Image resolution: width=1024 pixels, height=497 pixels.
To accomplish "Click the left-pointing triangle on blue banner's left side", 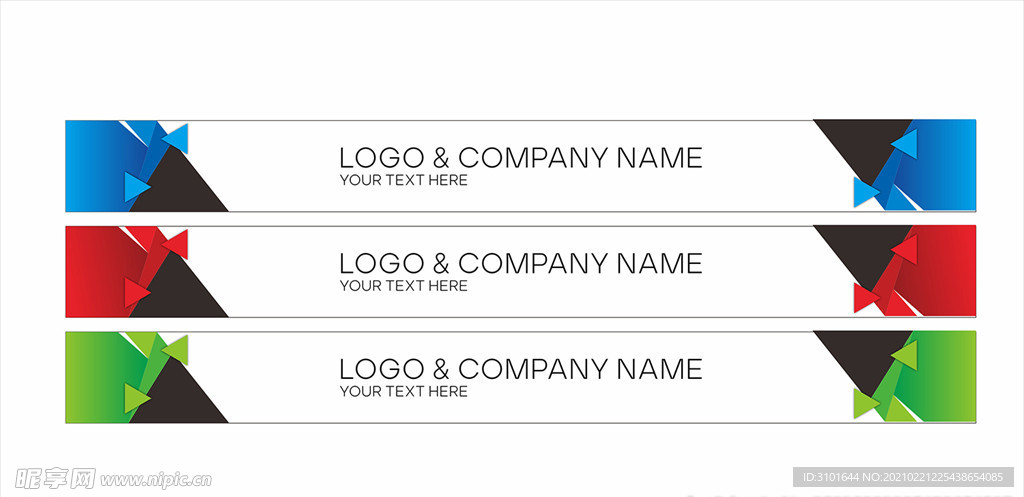I will [x=178, y=138].
